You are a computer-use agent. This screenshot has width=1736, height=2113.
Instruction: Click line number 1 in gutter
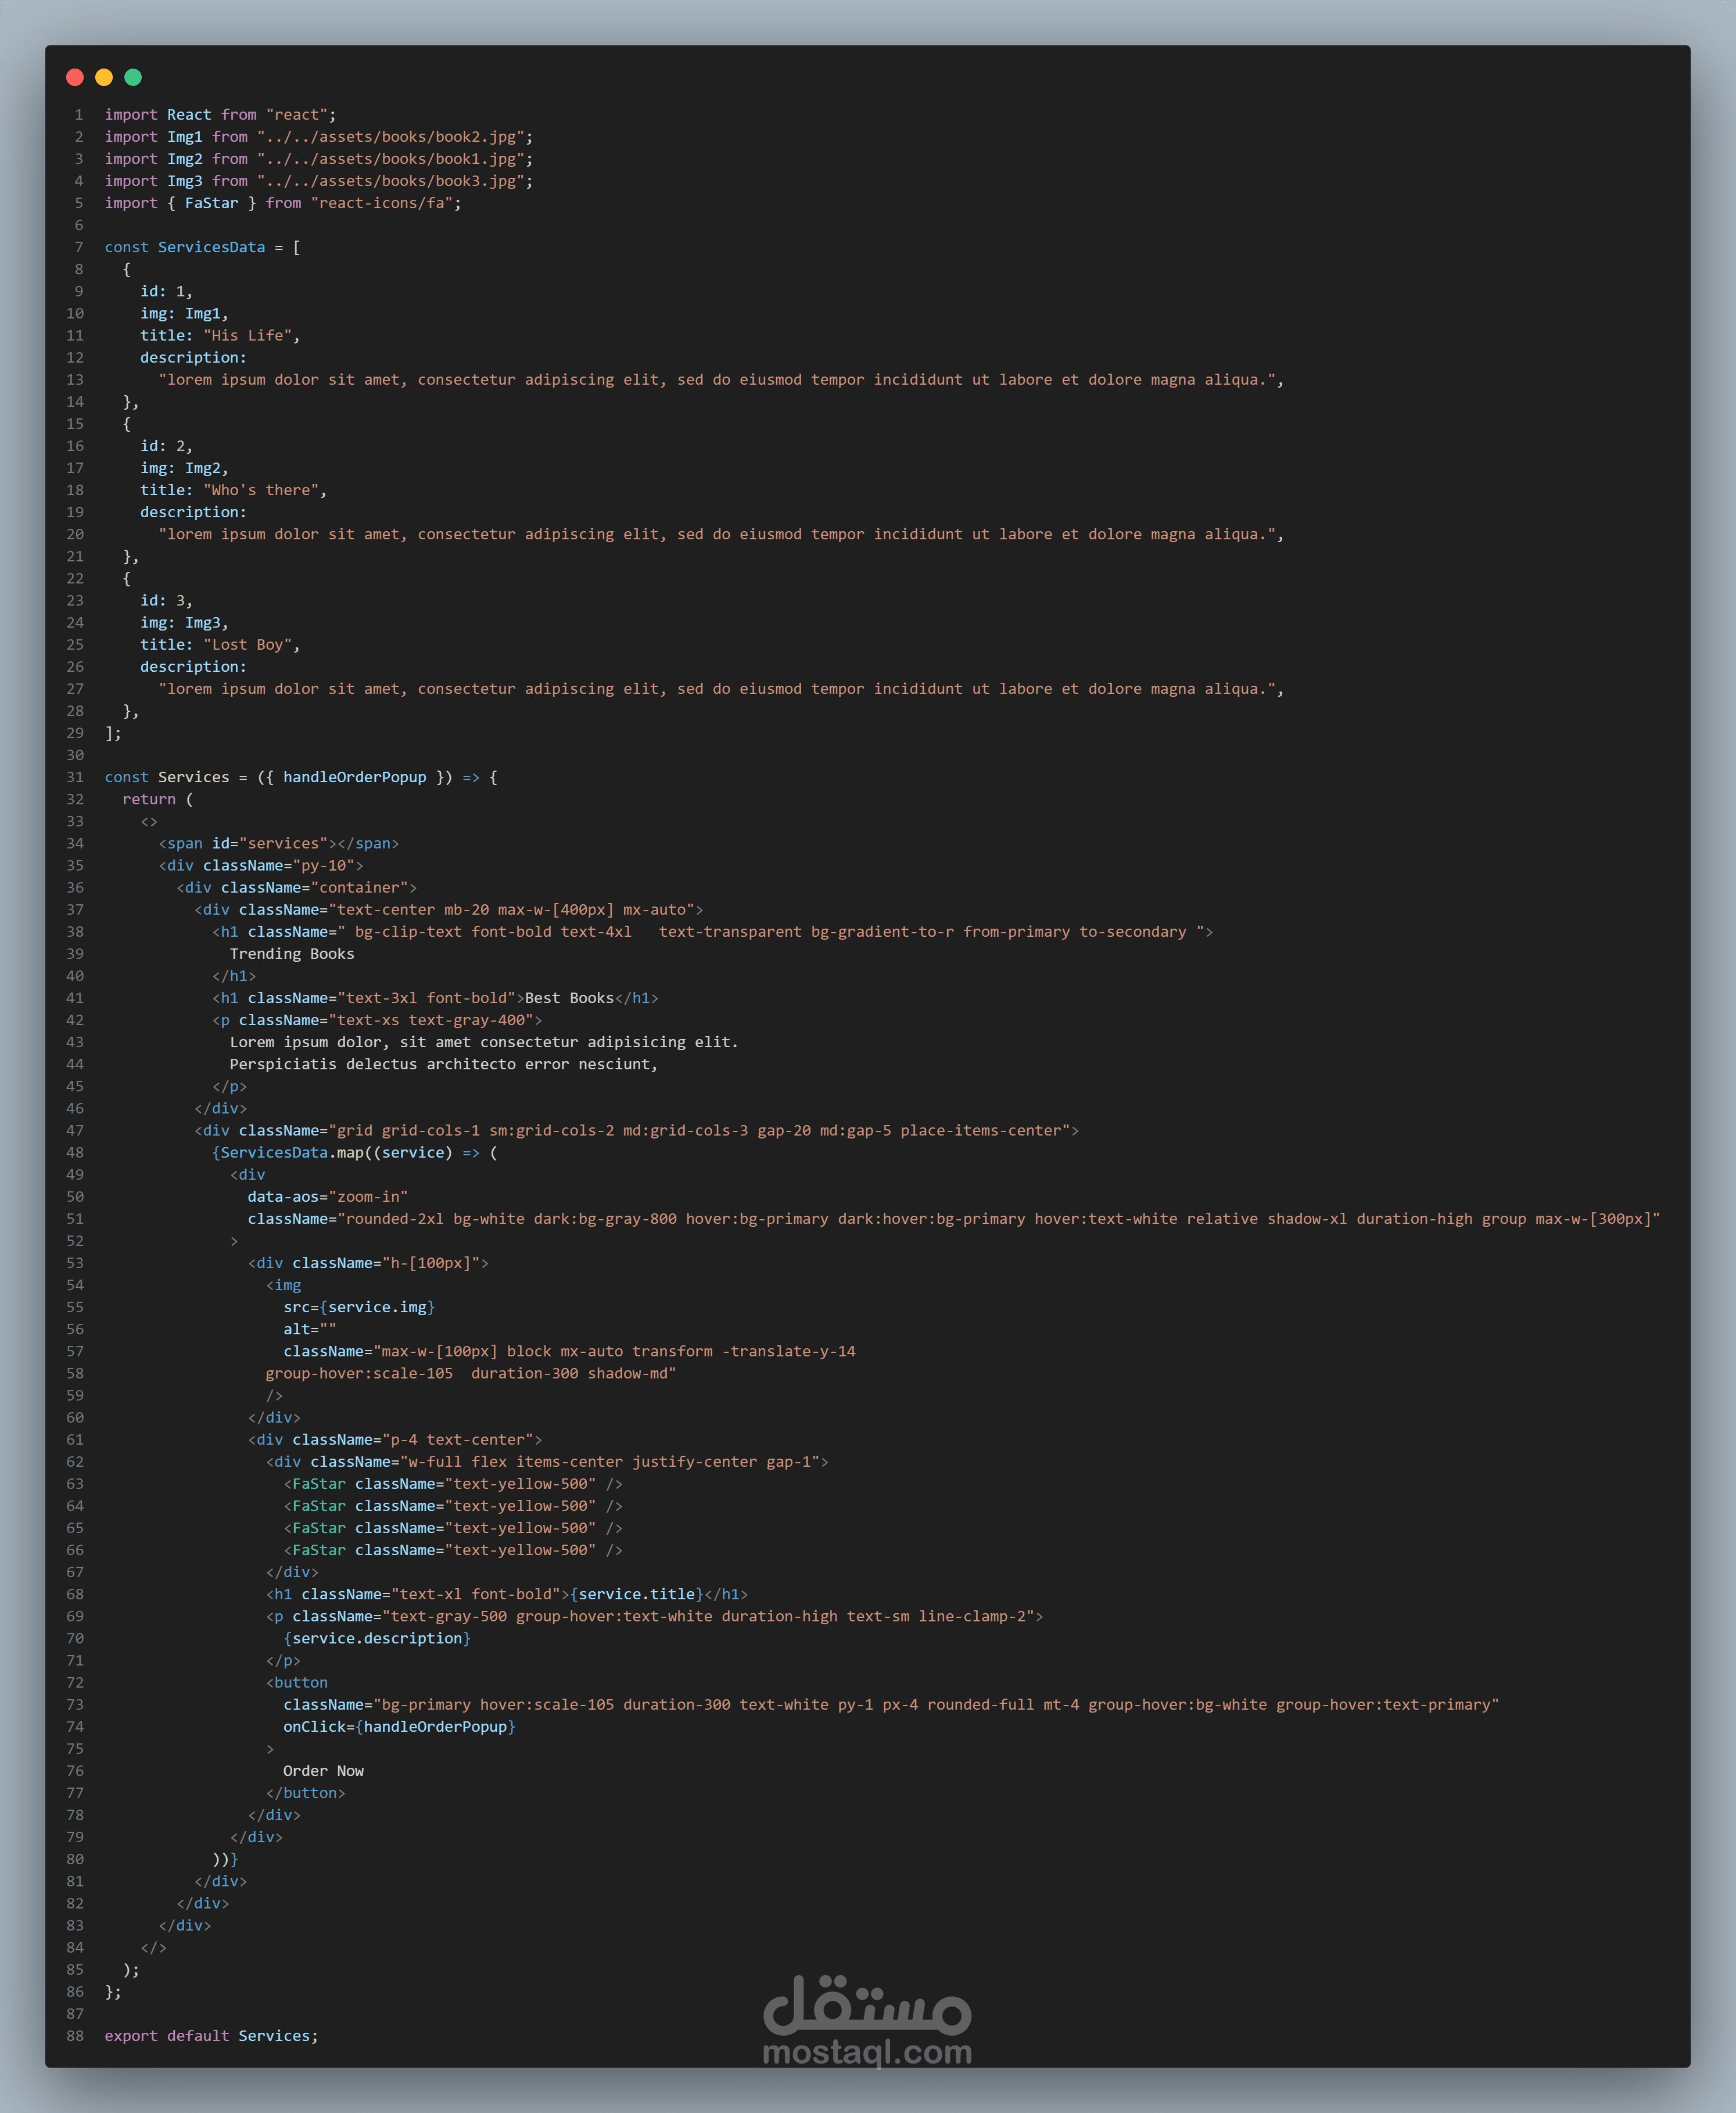[x=79, y=115]
